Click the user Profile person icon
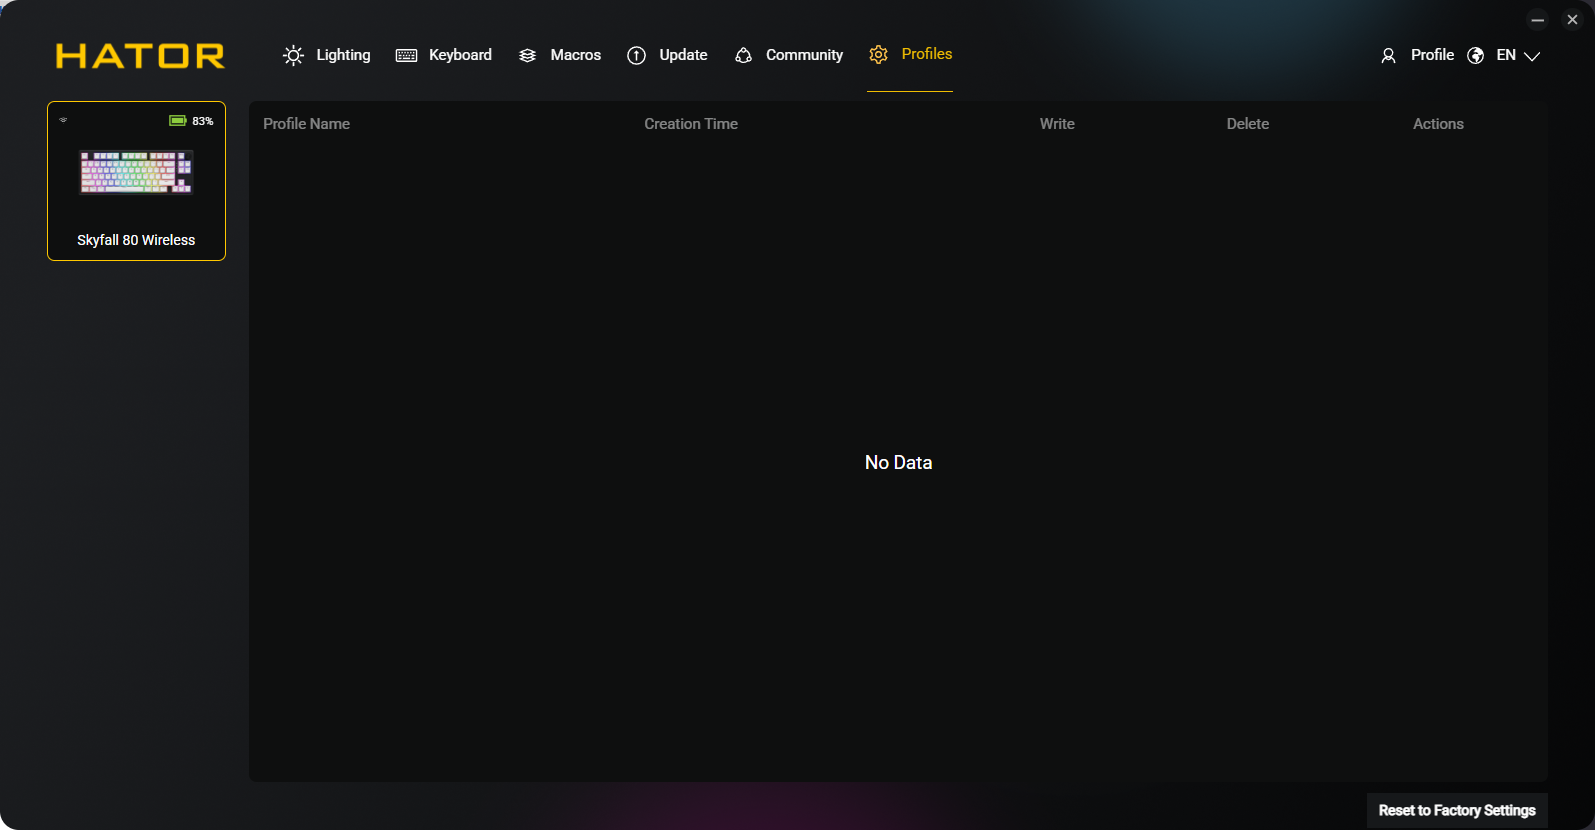Image resolution: width=1595 pixels, height=830 pixels. [x=1388, y=56]
